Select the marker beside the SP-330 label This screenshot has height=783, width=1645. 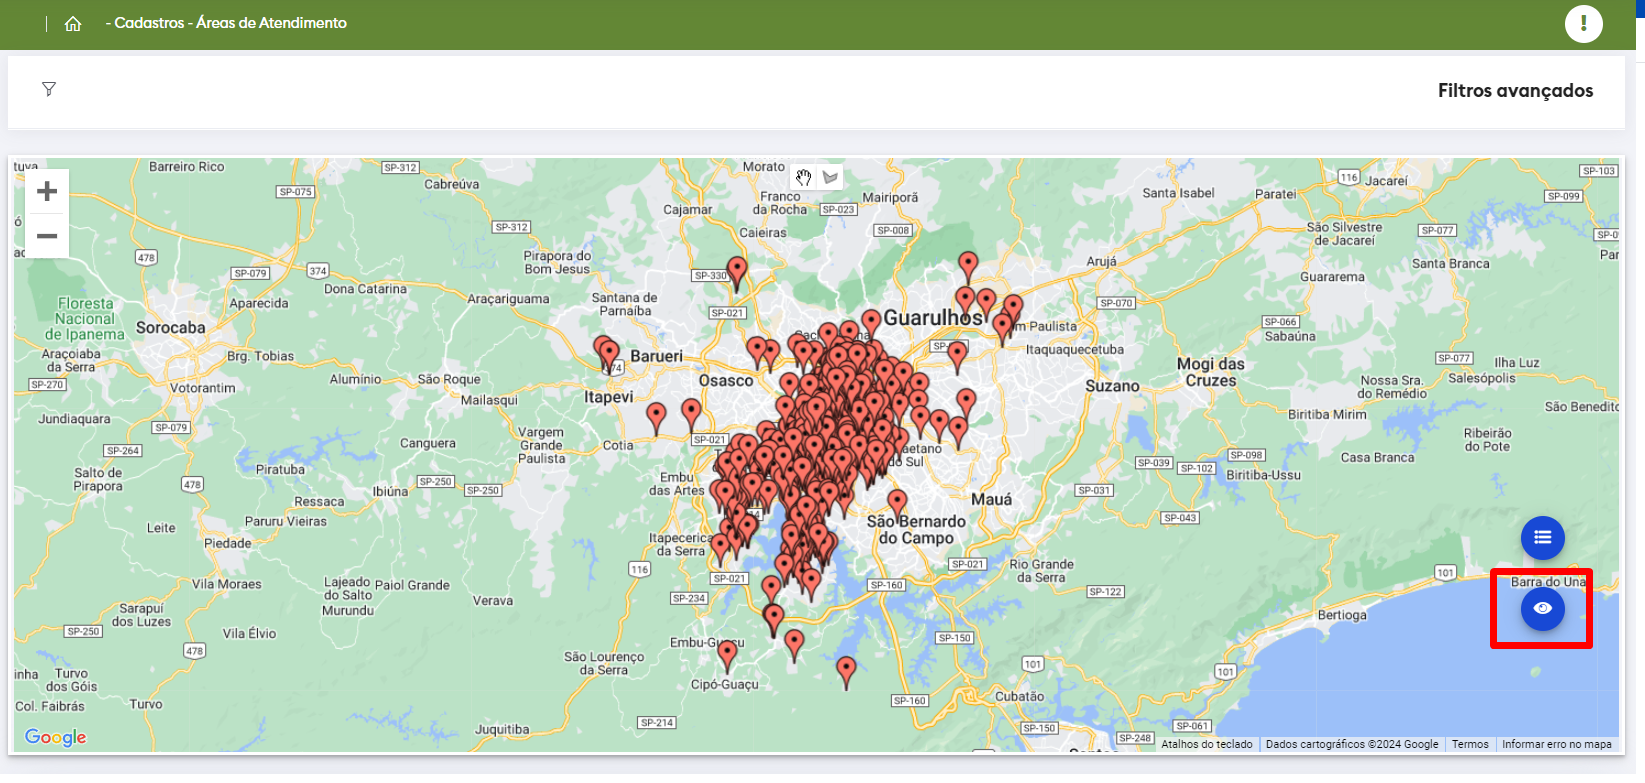[737, 270]
